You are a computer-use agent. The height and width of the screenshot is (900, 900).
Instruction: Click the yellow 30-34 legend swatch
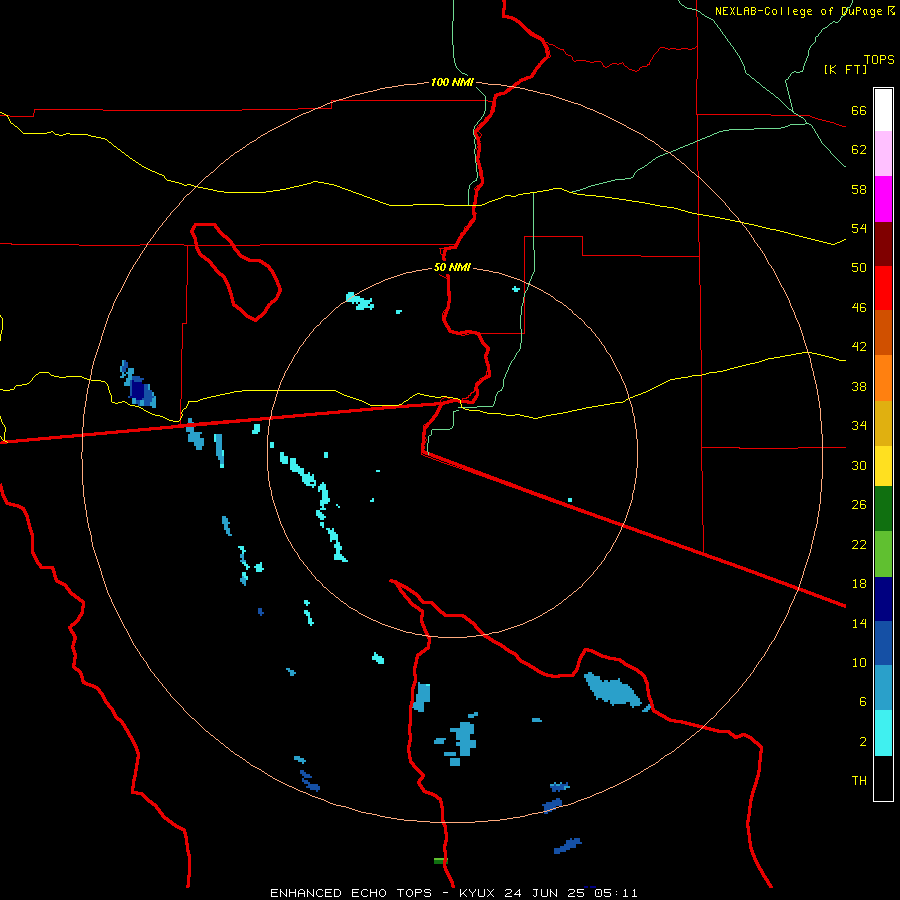coord(883,466)
